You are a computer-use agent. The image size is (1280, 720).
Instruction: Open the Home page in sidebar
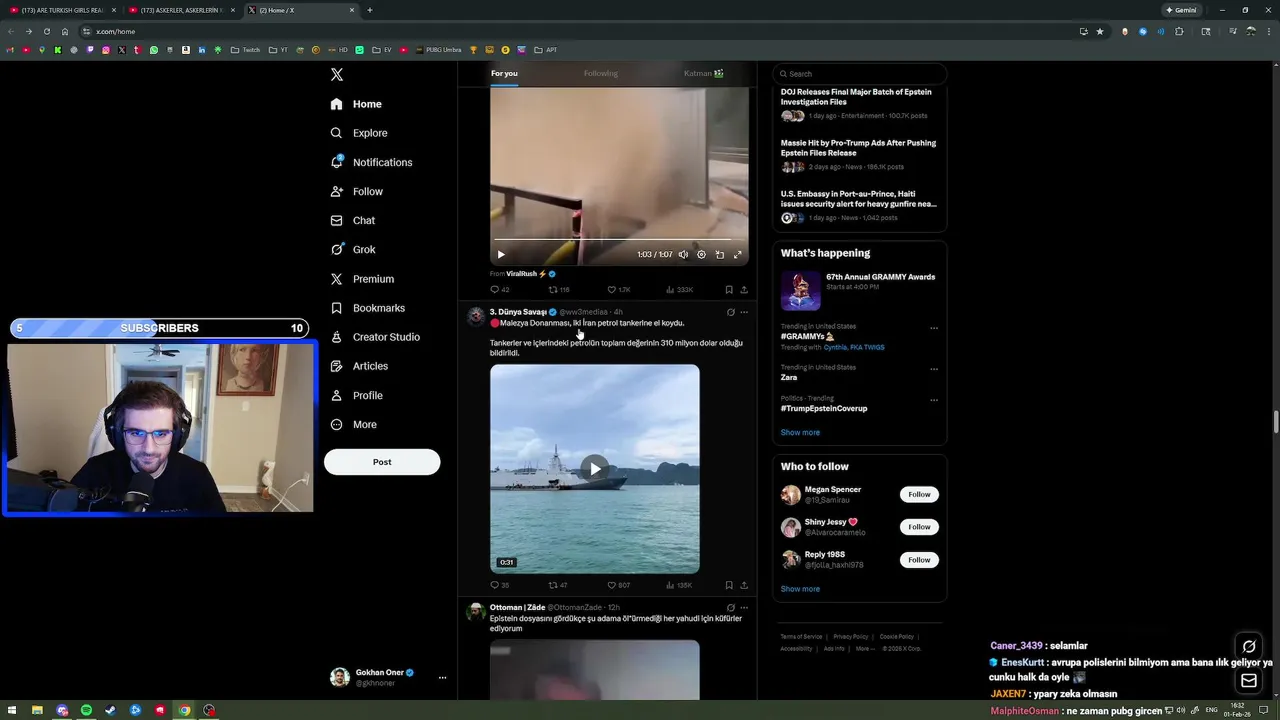(x=356, y=104)
